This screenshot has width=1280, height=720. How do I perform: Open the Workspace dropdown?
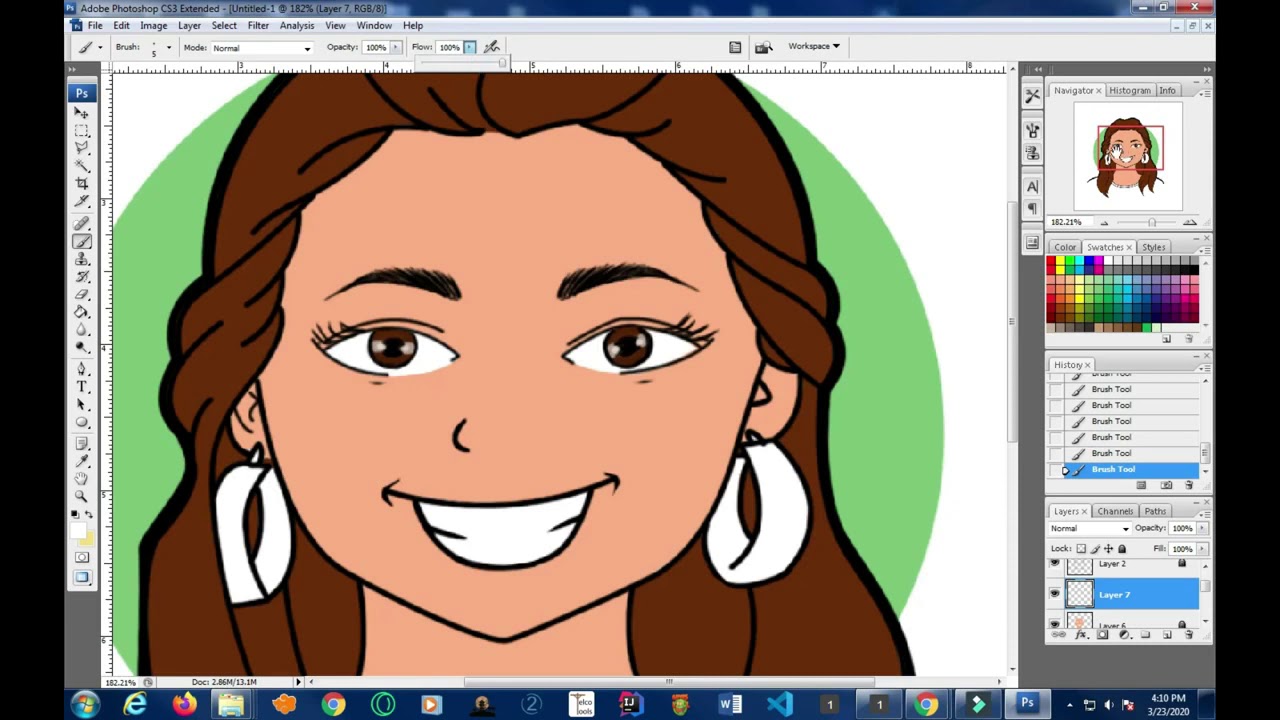click(813, 46)
